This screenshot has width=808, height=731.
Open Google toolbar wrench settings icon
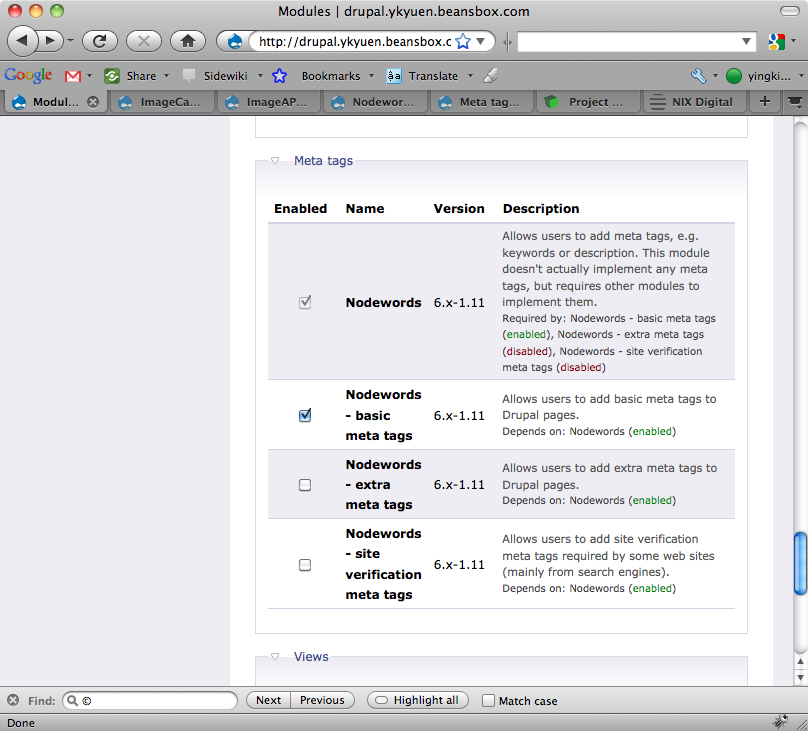(698, 76)
